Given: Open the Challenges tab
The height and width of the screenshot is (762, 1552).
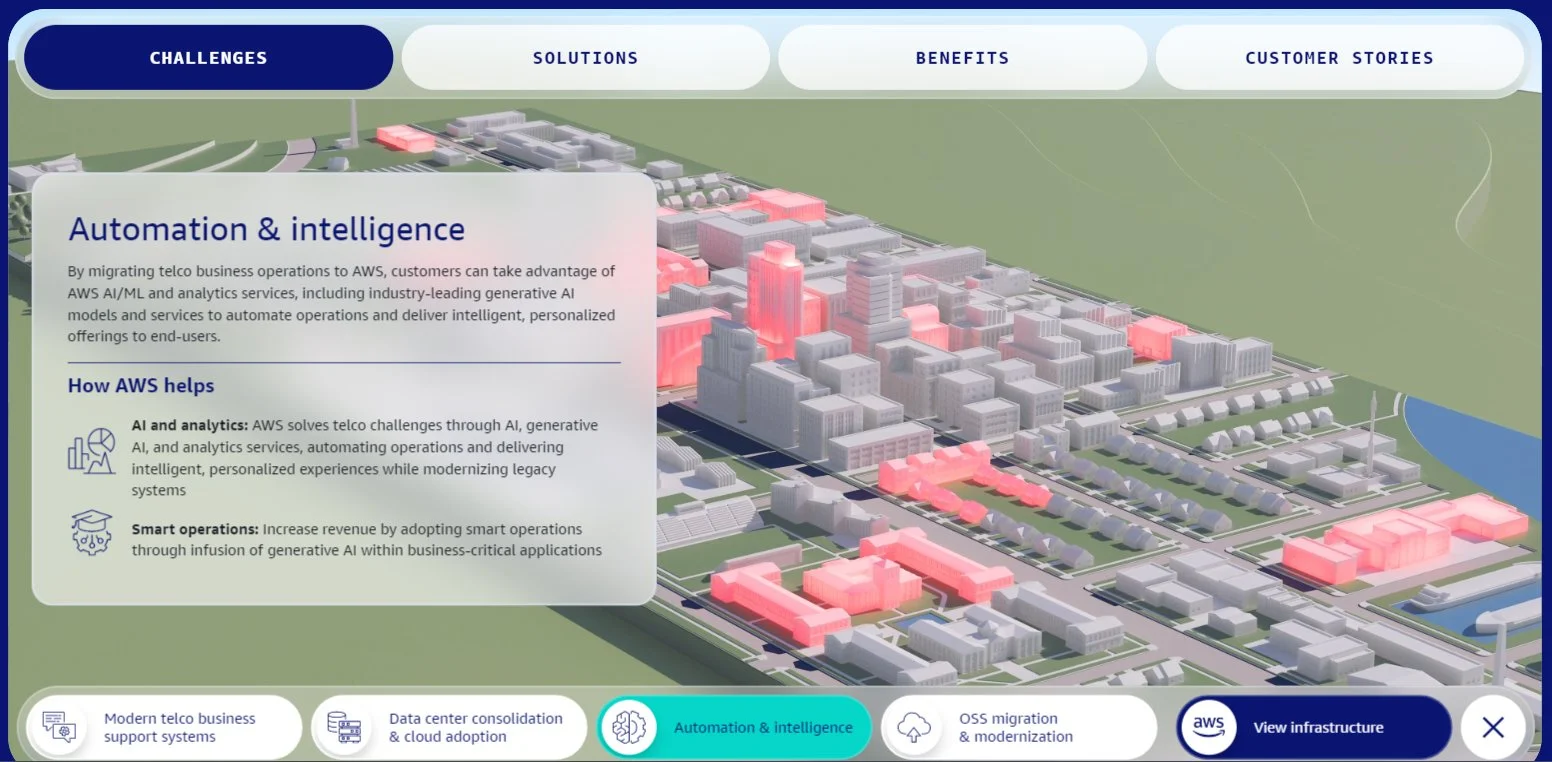Looking at the screenshot, I should [208, 58].
